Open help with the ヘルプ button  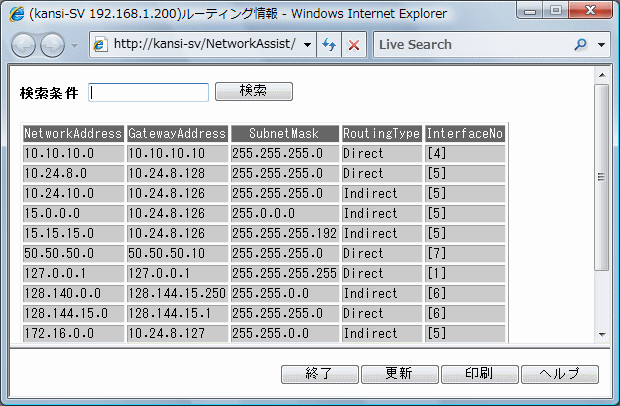pyautogui.click(x=559, y=374)
